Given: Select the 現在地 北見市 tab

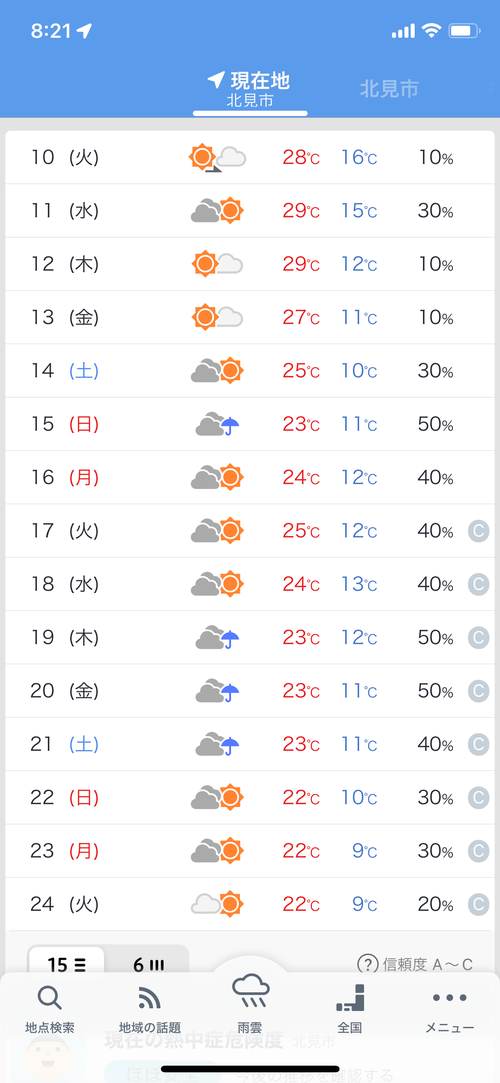Looking at the screenshot, I should 250,90.
